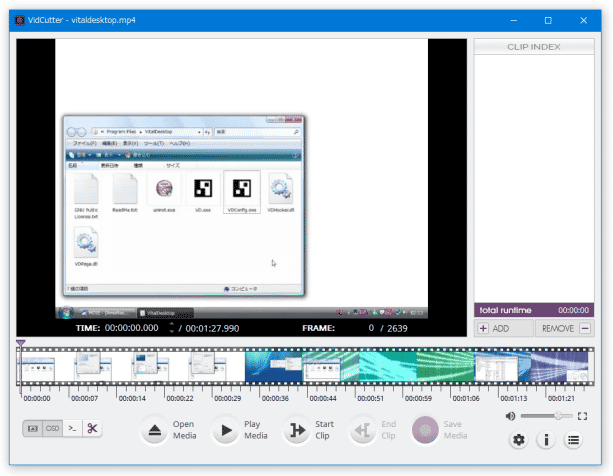Click the Start Clip label text
613x476 pixels.
324,430
